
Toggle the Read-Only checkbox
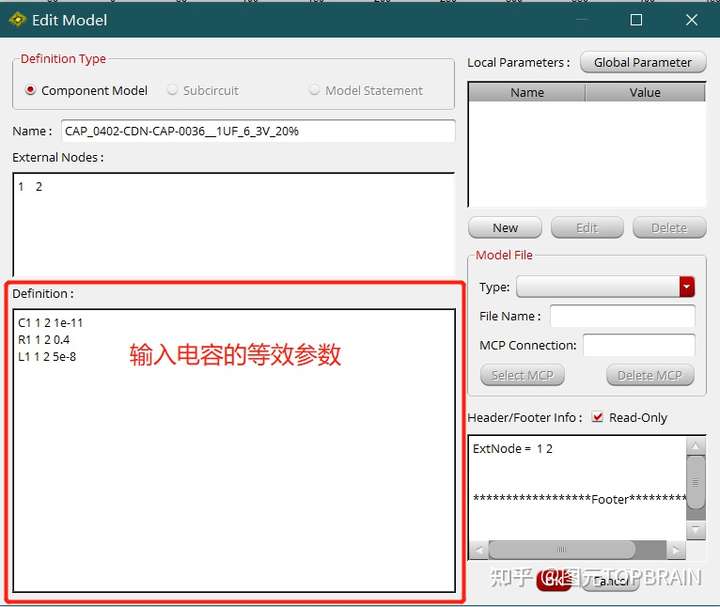(x=597, y=417)
